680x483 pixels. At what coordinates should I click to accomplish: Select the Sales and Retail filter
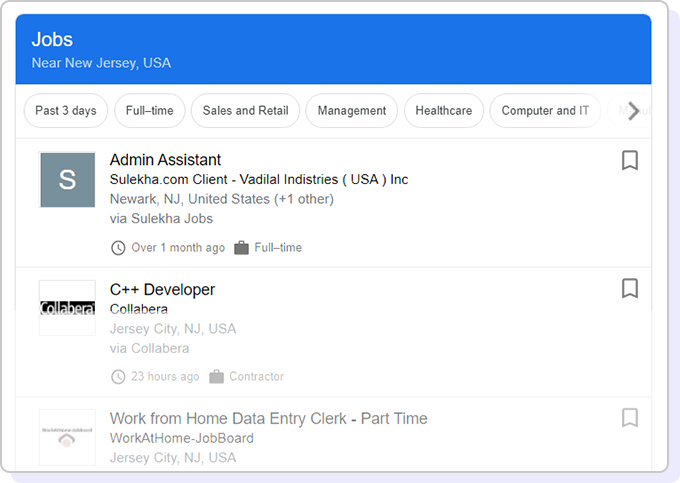point(245,111)
